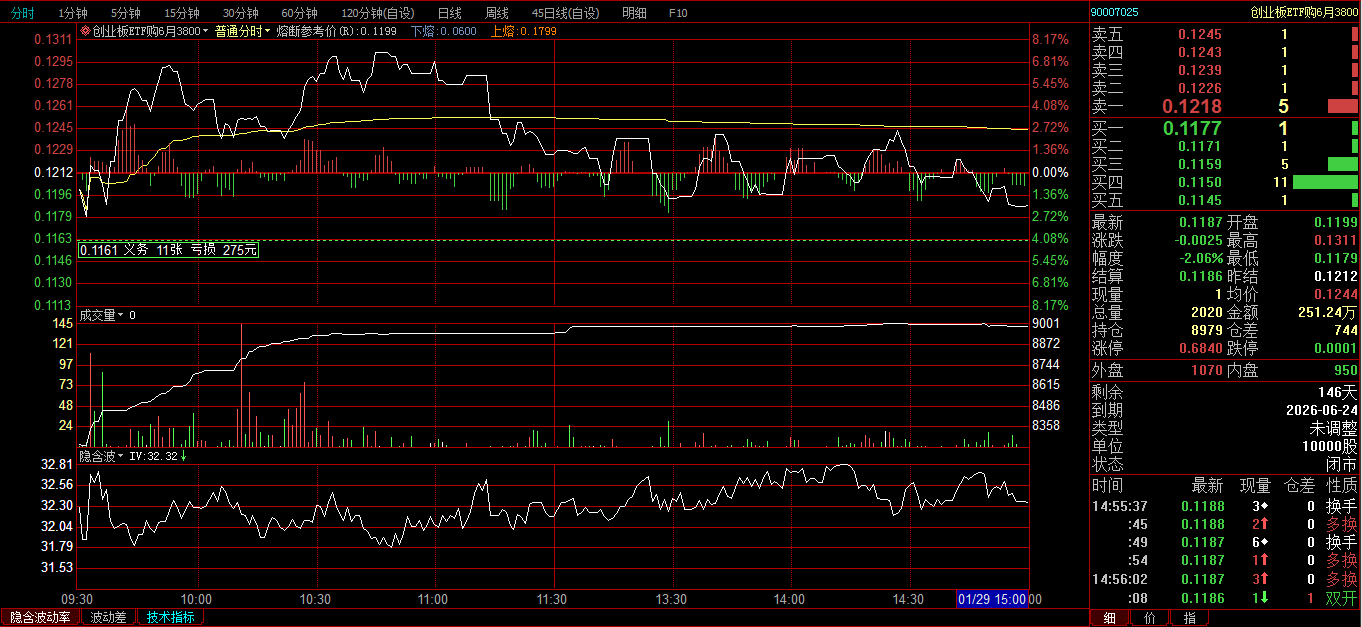Switch to the 日线 daily chart tab
Viewport: 1362px width, 627px height.
pyautogui.click(x=449, y=13)
